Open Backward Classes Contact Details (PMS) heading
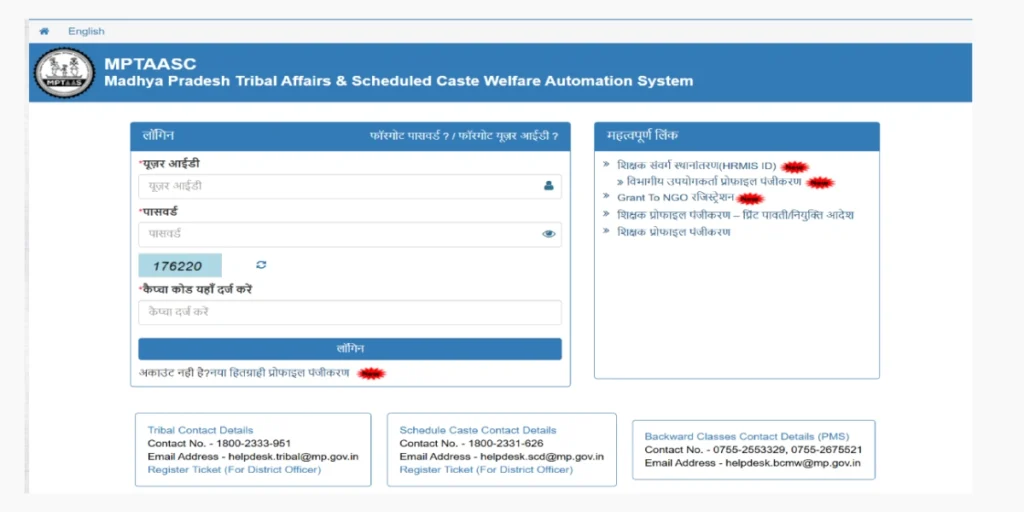The height and width of the screenshot is (512, 1024). pyautogui.click(x=746, y=437)
